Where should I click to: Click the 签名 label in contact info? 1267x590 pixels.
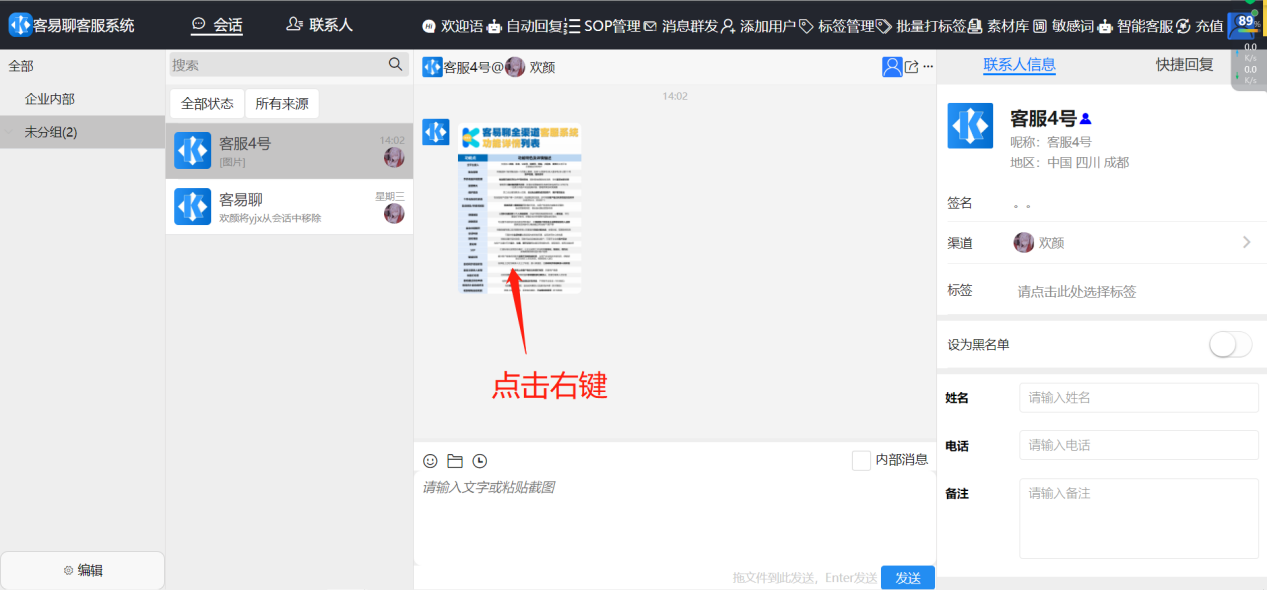click(960, 203)
